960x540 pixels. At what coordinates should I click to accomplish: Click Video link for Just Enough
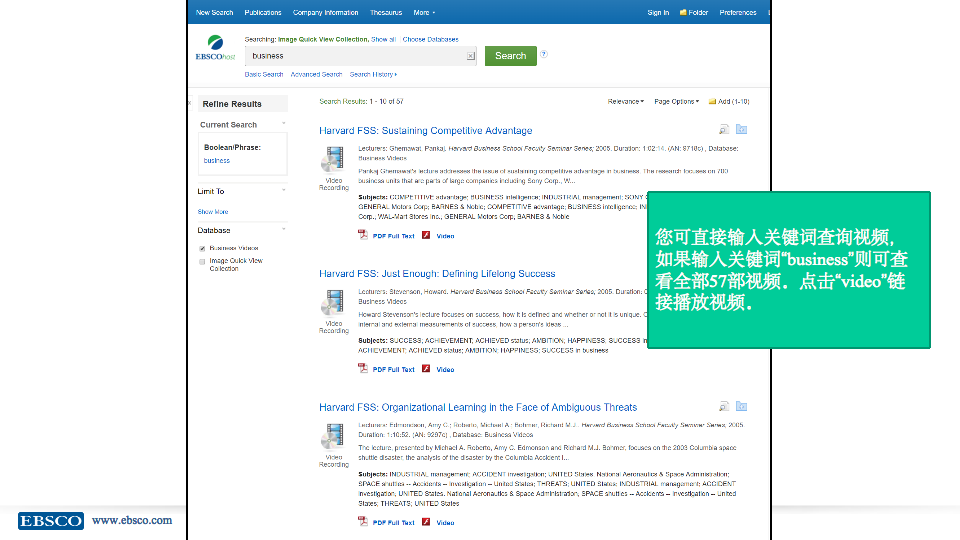click(x=445, y=370)
